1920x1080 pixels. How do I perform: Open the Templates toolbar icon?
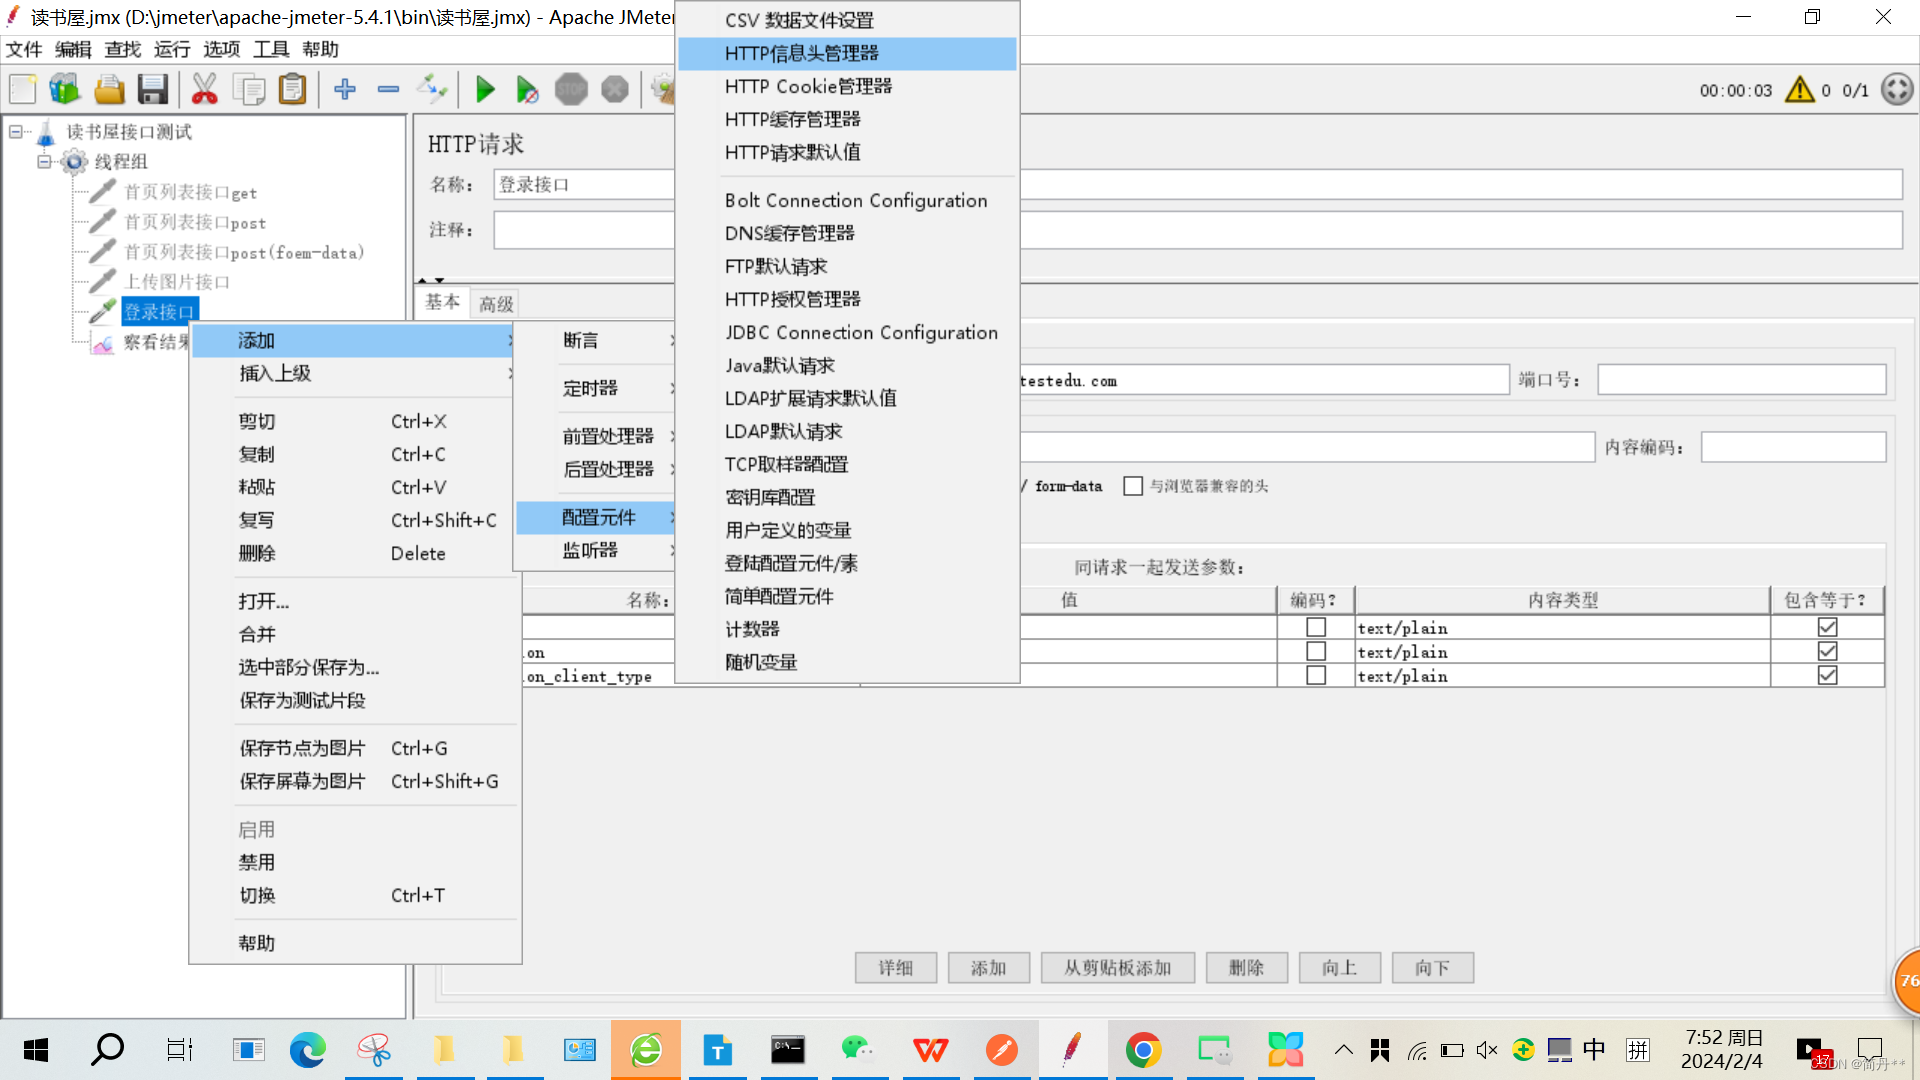click(65, 90)
